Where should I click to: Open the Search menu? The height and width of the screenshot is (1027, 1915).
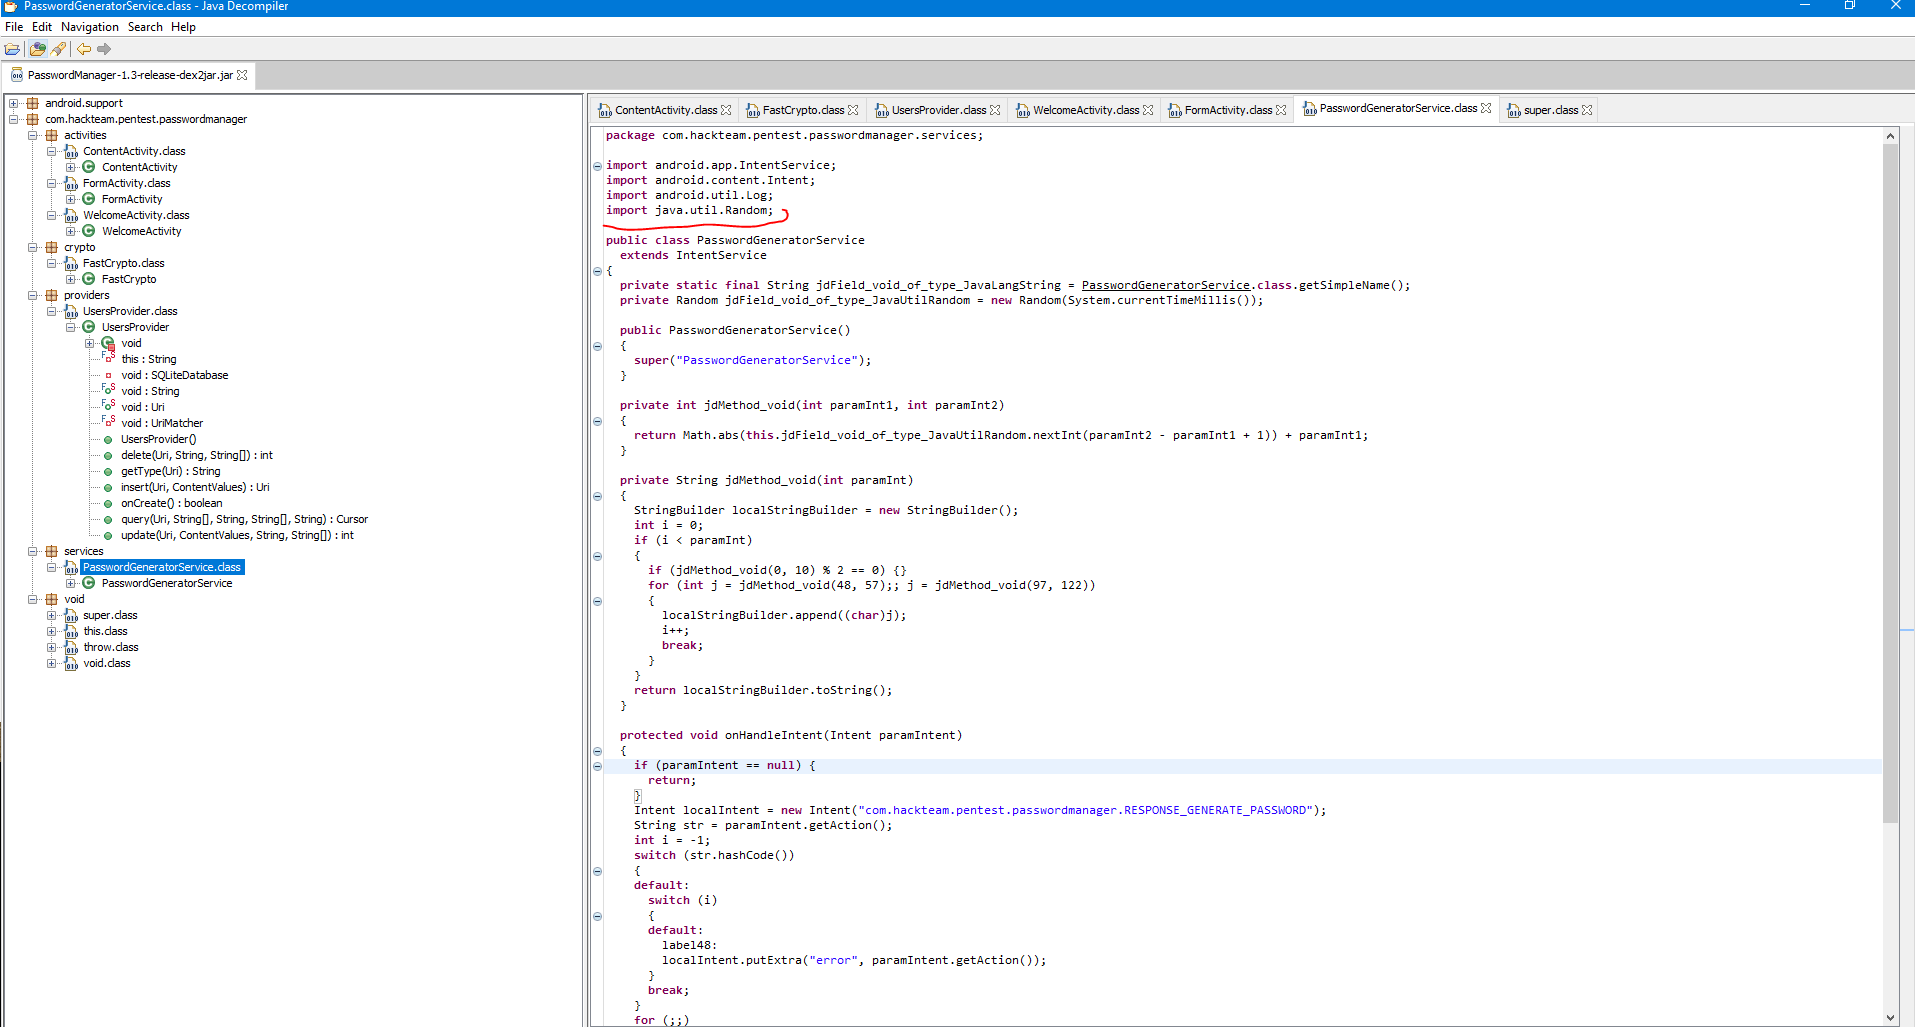click(x=145, y=27)
